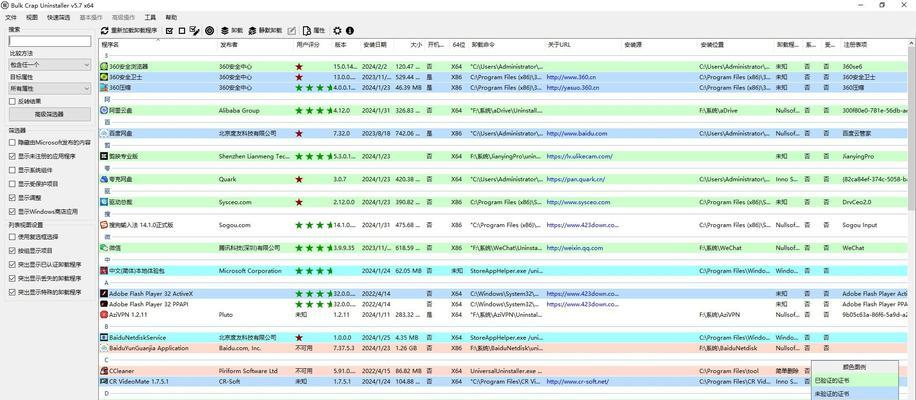Select the CCleaner app icon

pyautogui.click(x=104, y=371)
